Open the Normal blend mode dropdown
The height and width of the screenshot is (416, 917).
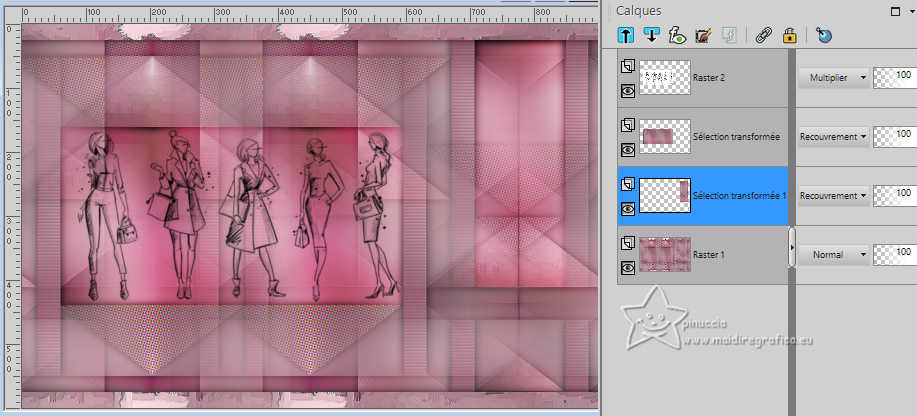[x=833, y=255]
